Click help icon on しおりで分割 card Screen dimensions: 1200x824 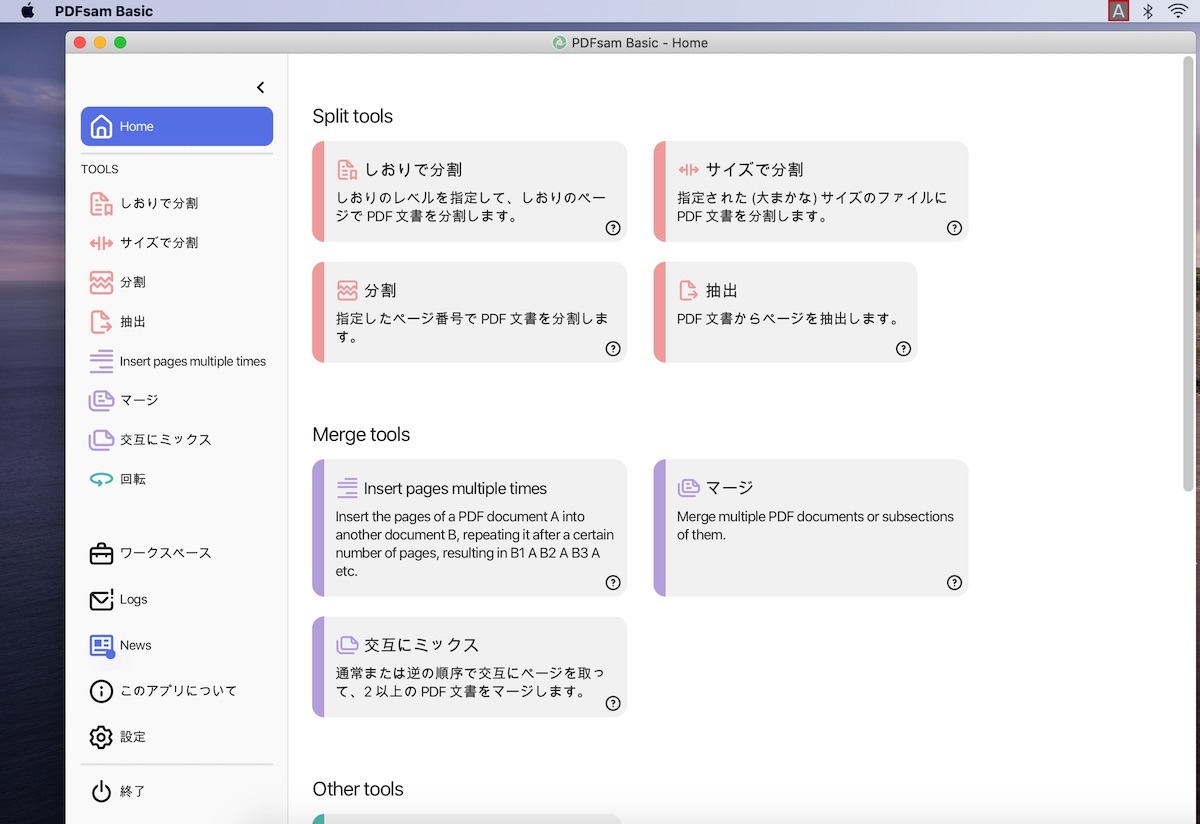click(x=613, y=228)
